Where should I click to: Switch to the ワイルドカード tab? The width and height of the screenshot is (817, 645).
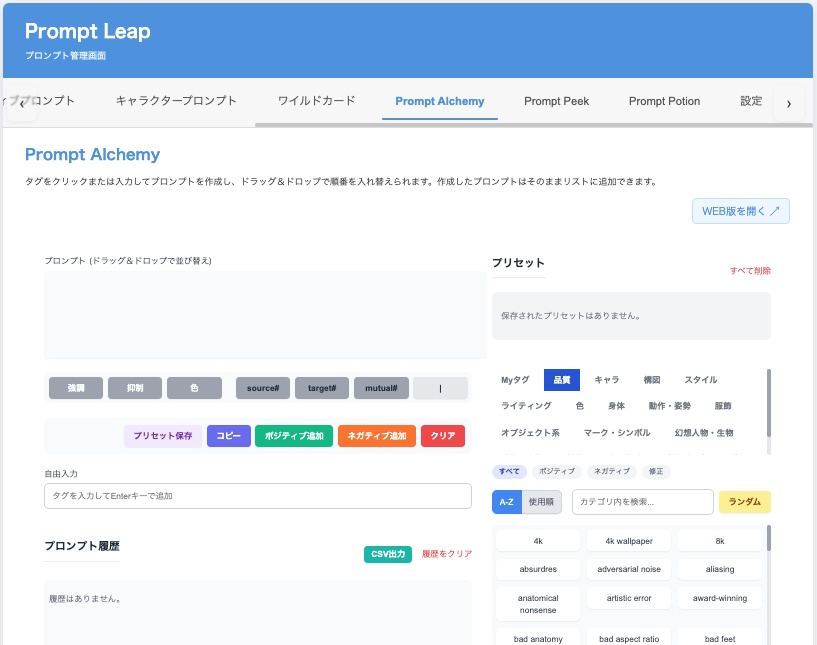point(316,101)
